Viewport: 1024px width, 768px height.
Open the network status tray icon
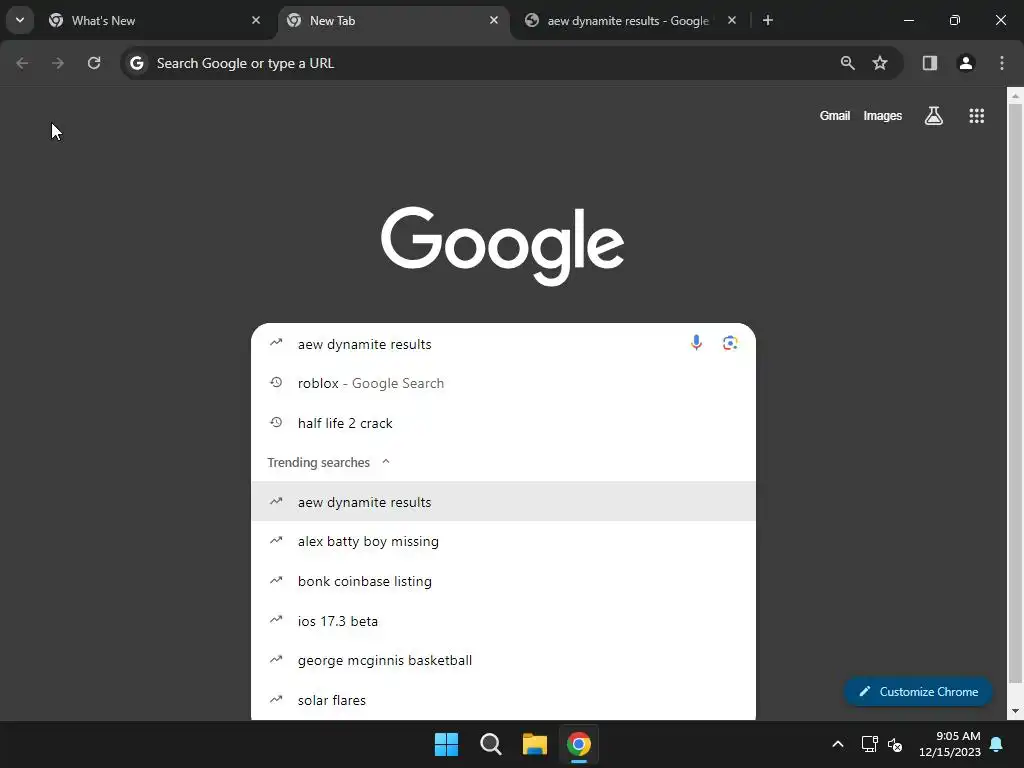869,744
